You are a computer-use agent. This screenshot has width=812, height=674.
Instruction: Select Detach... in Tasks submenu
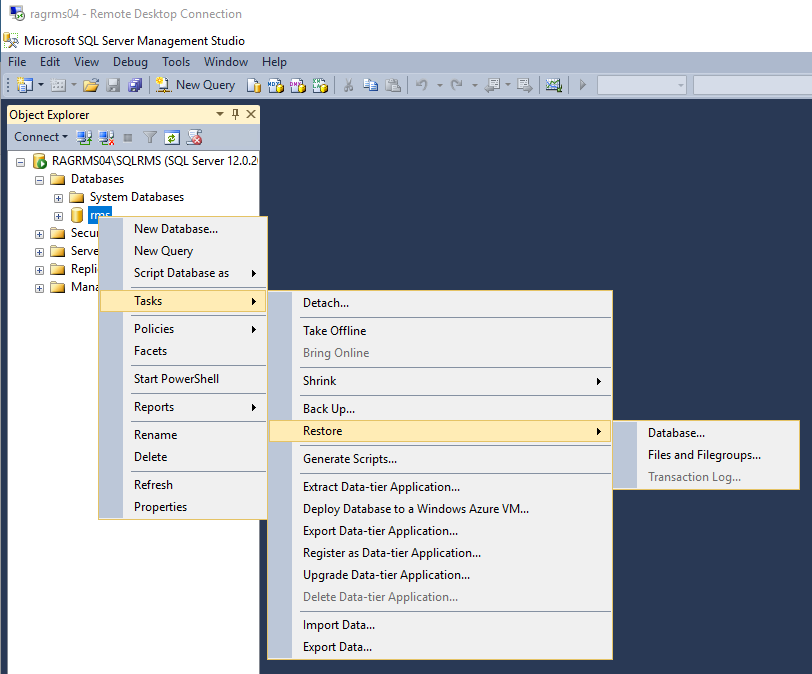coord(440,303)
